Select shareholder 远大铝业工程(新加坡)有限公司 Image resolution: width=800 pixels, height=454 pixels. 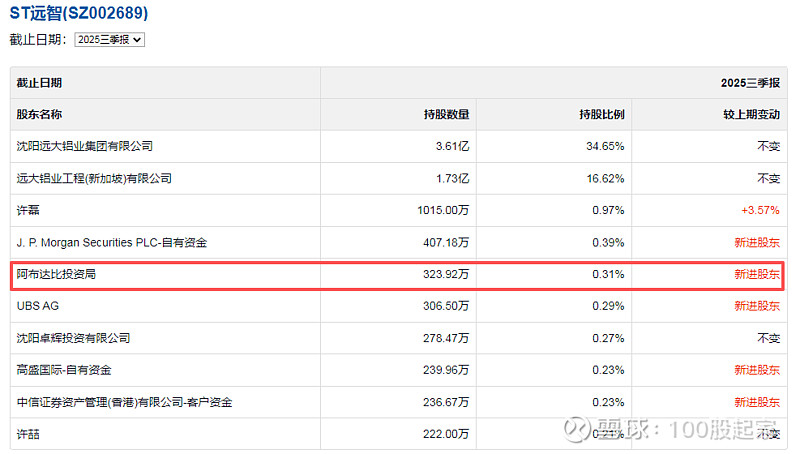[94, 178]
